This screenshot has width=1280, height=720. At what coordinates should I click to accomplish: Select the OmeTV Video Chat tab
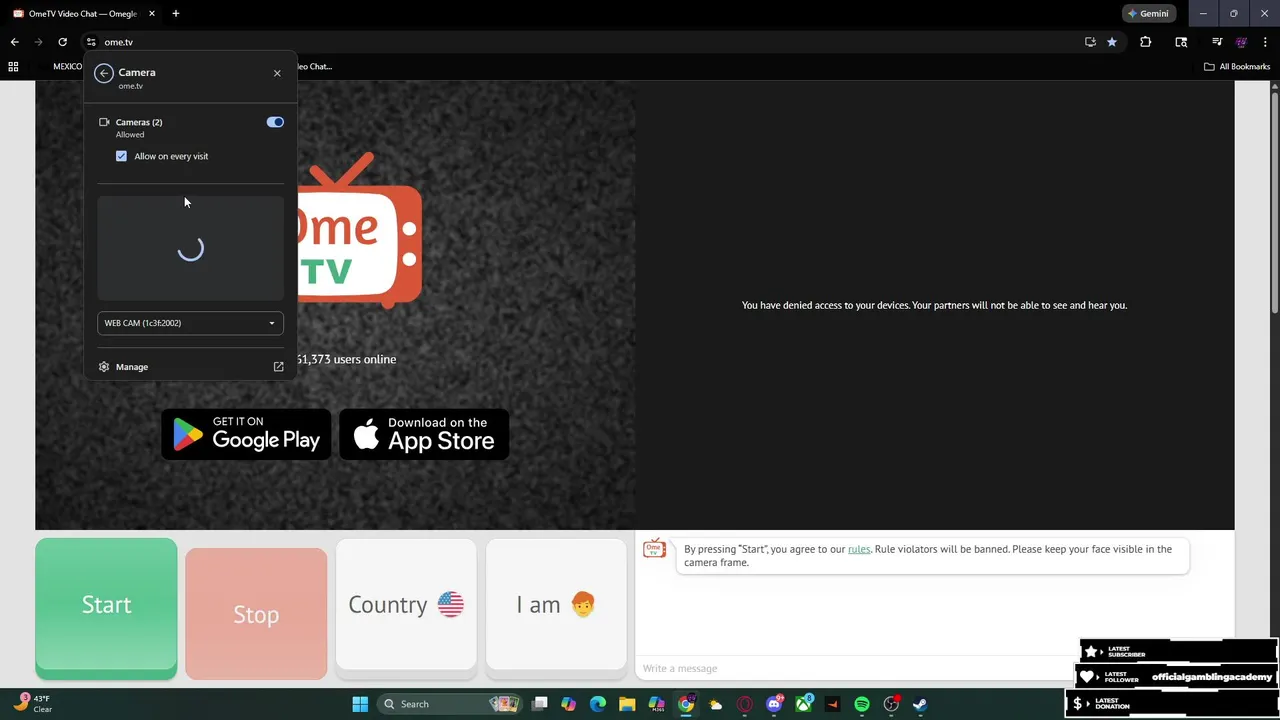tap(85, 14)
